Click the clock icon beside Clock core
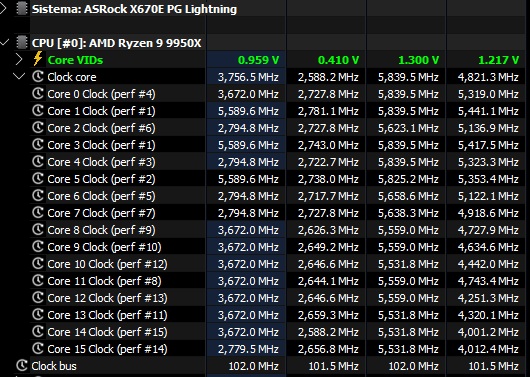 (x=38, y=77)
